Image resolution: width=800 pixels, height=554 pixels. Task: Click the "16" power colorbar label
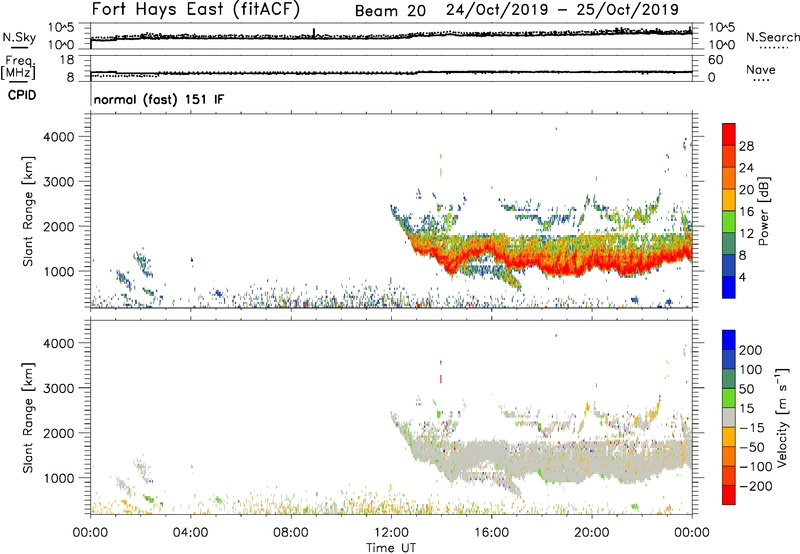click(x=746, y=212)
